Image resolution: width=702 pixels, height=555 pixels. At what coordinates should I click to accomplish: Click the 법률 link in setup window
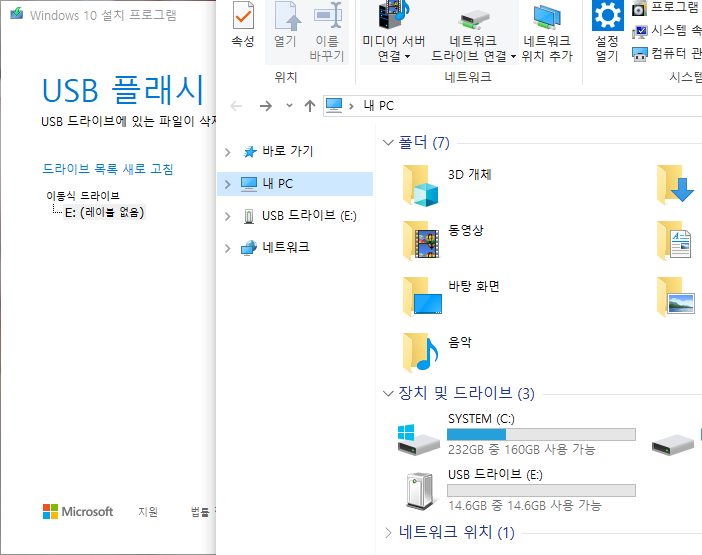pos(200,512)
